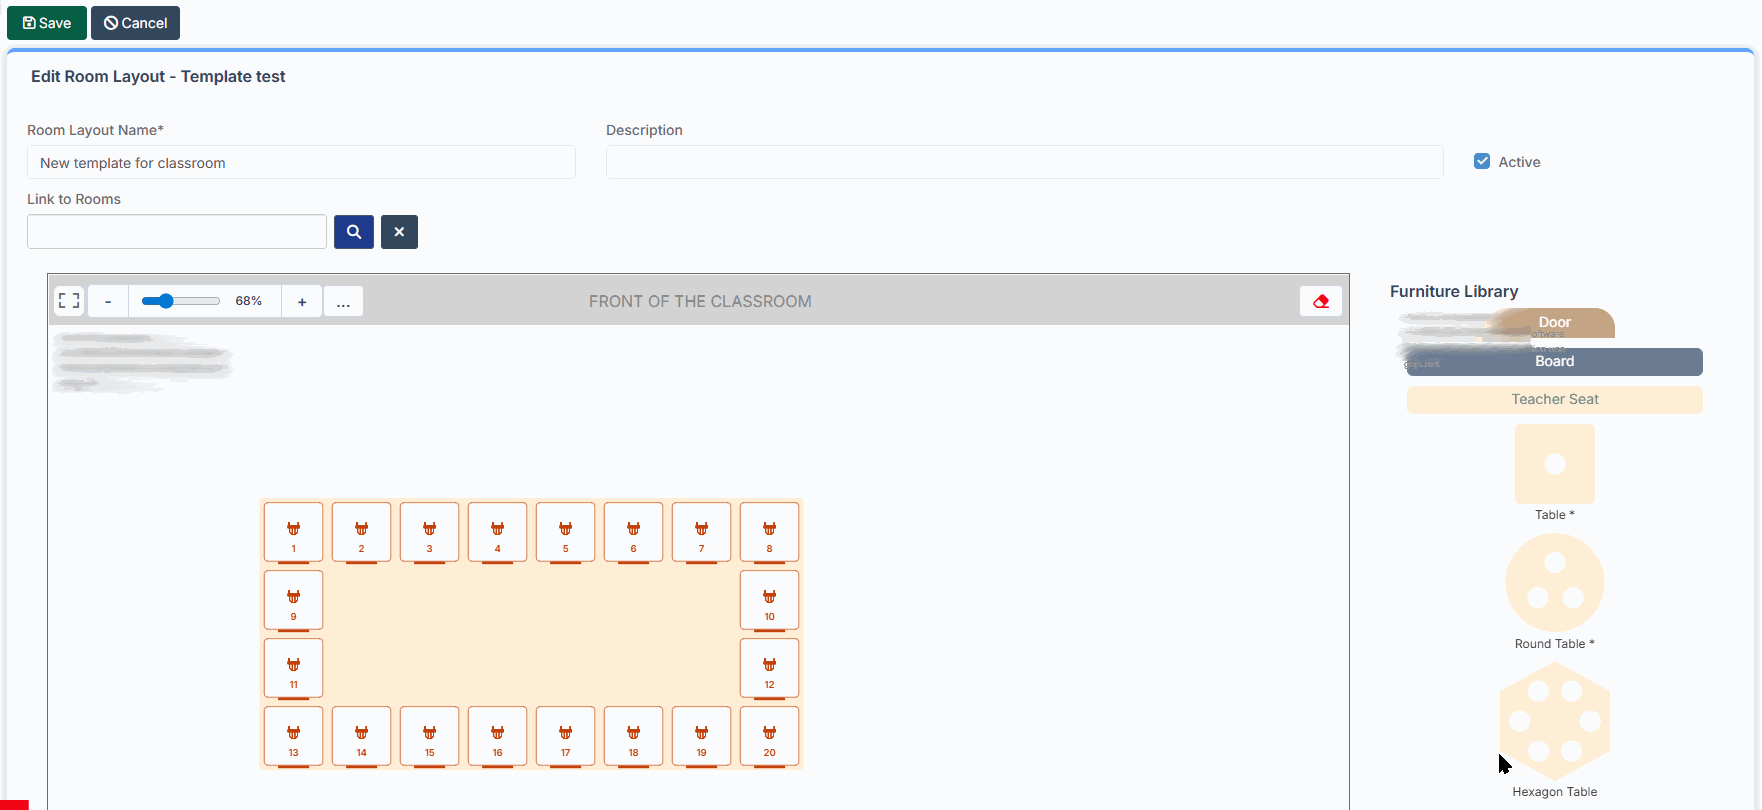1762x810 pixels.
Task: Click the zoom level slider
Action: (x=181, y=301)
